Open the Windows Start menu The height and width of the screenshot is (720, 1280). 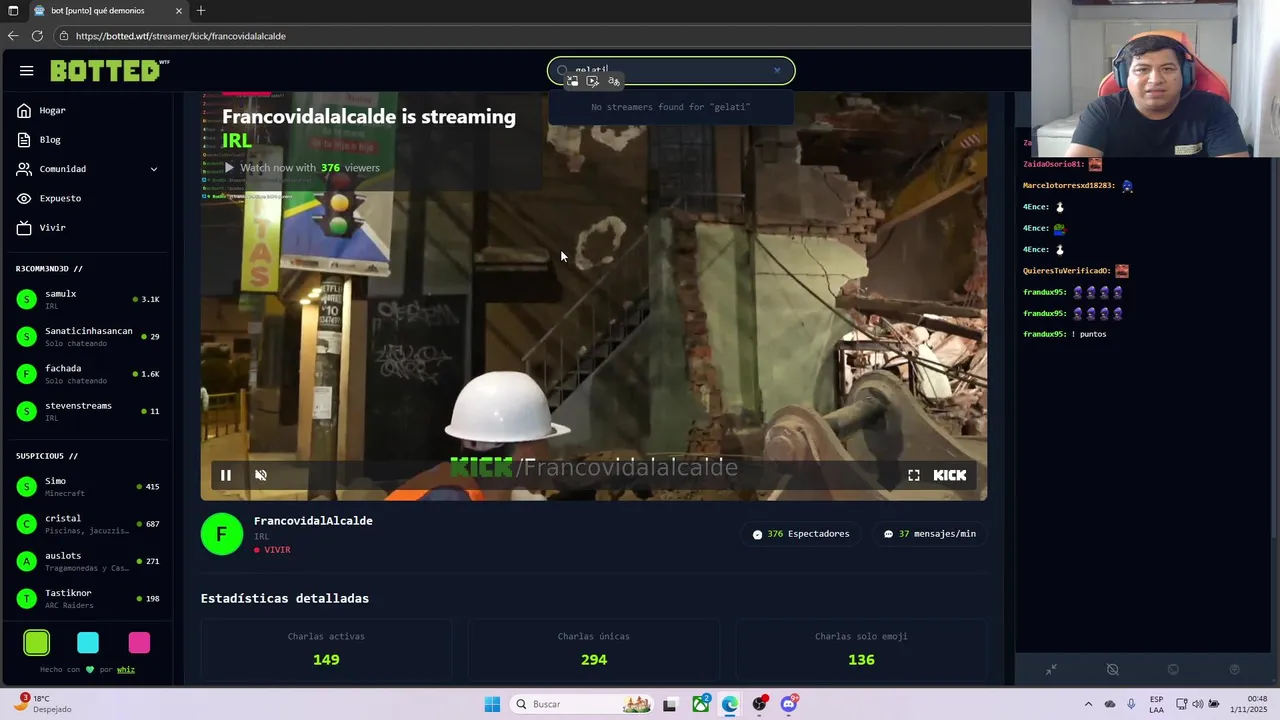pyautogui.click(x=492, y=704)
